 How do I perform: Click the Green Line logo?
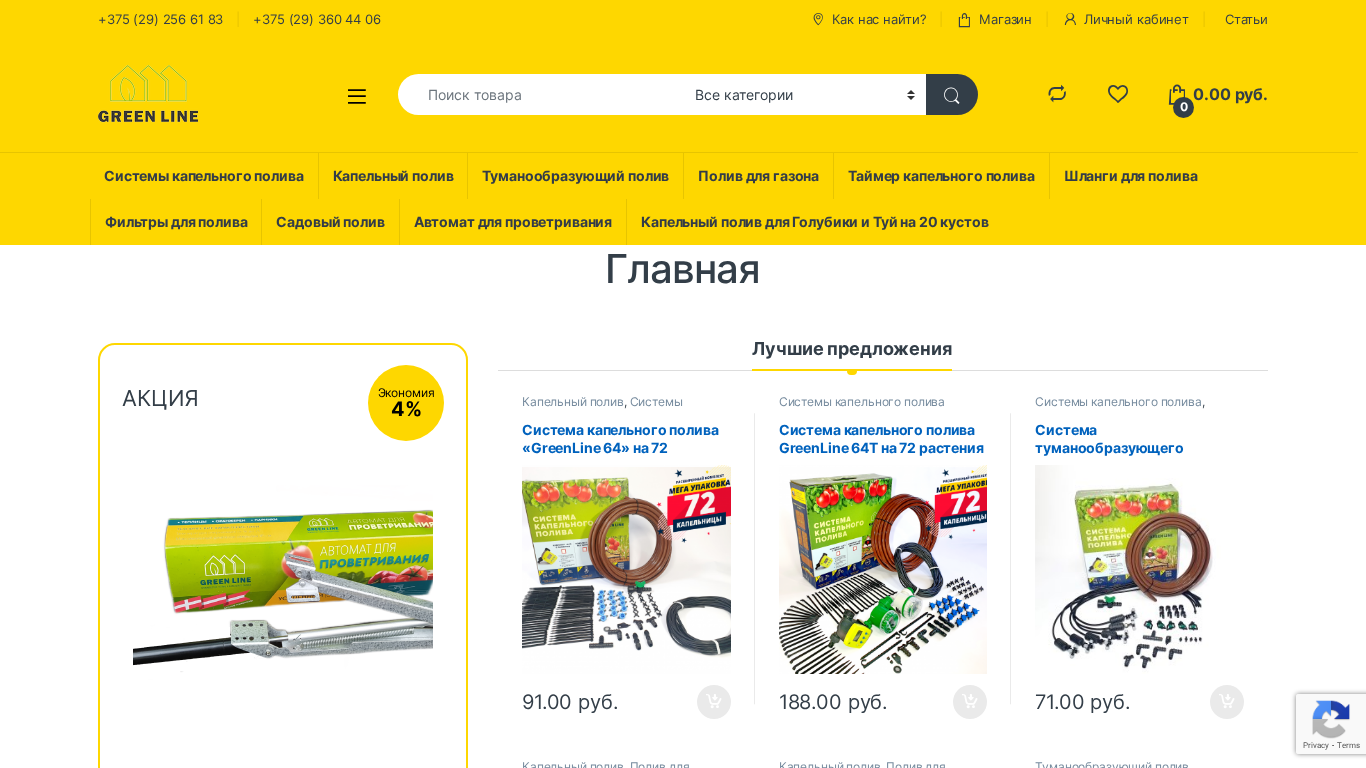148,94
